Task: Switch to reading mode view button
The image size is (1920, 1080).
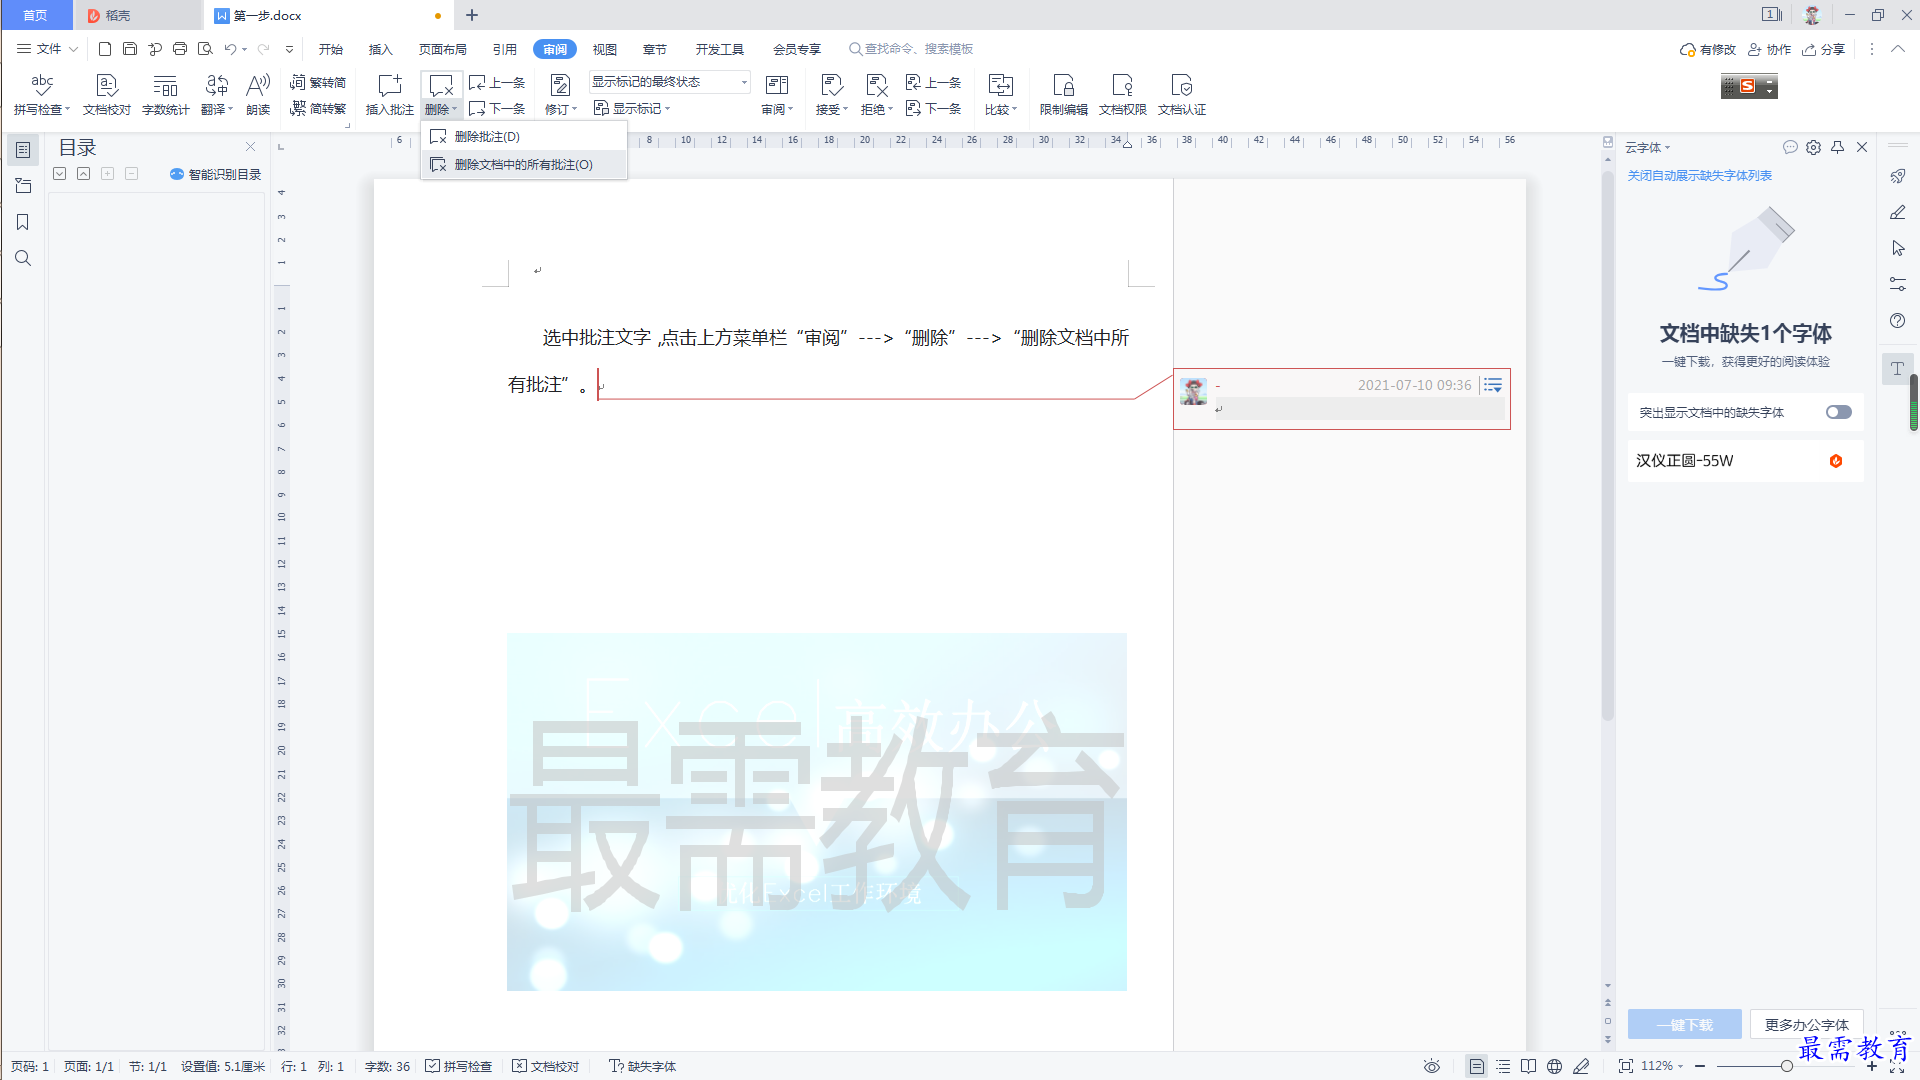Action: 1528,1066
